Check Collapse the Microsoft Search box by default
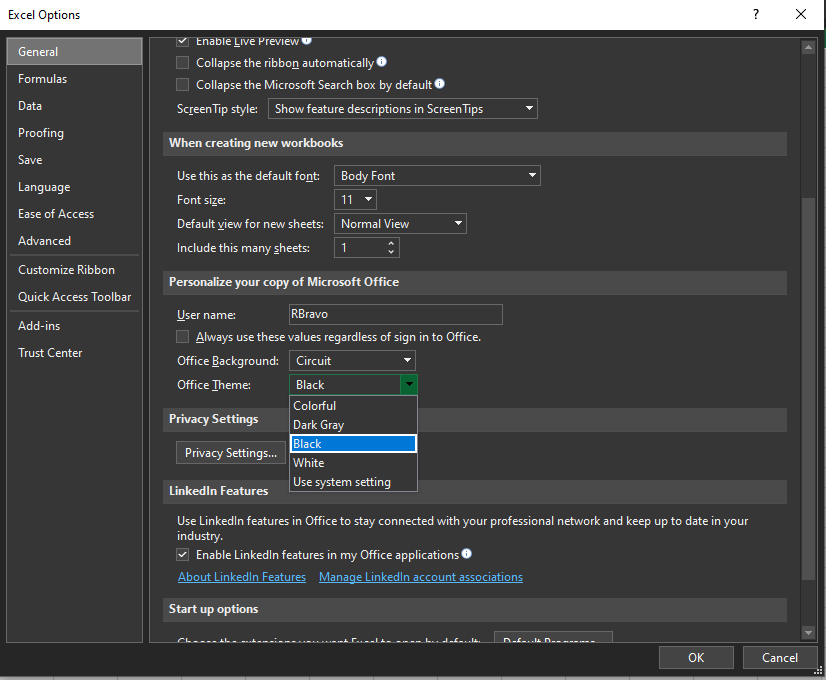This screenshot has width=826, height=680. [x=182, y=84]
